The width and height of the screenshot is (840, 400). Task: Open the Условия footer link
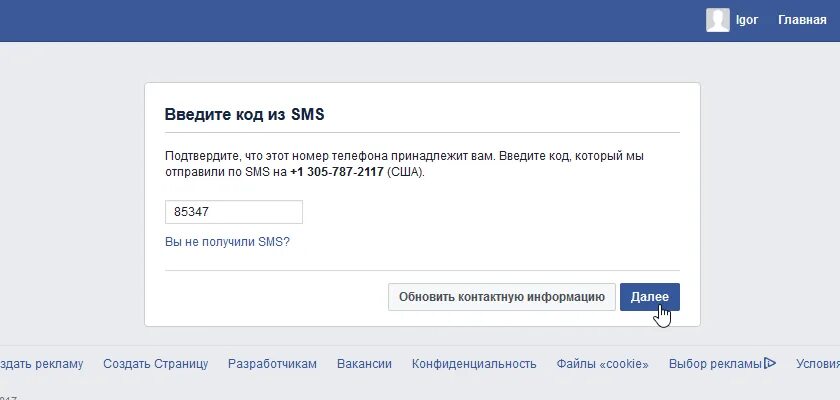point(818,364)
